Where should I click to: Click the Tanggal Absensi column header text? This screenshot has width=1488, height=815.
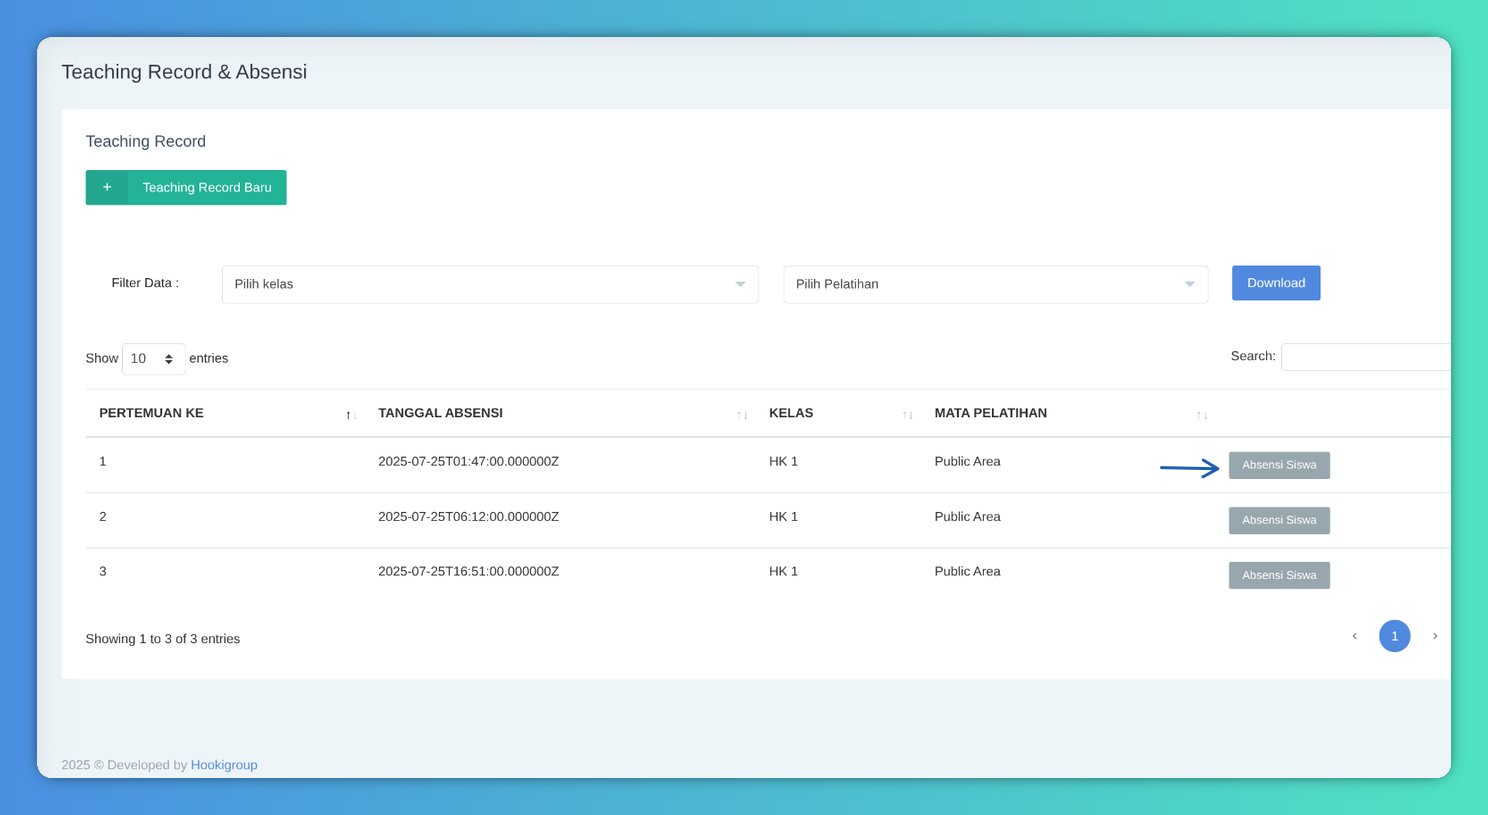440,413
